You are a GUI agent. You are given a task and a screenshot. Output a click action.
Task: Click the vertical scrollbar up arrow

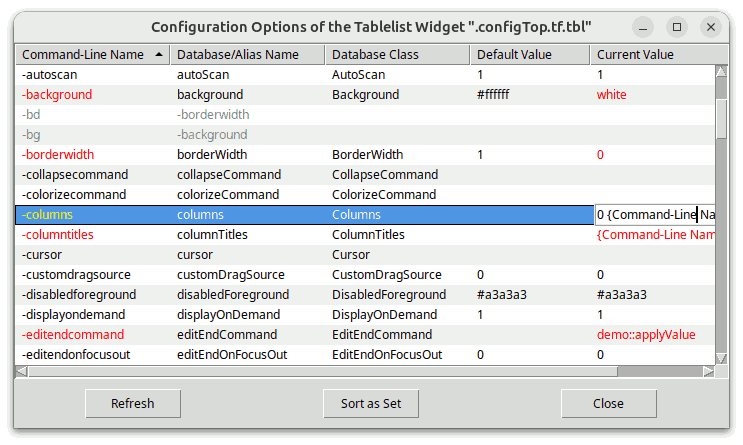(x=721, y=71)
